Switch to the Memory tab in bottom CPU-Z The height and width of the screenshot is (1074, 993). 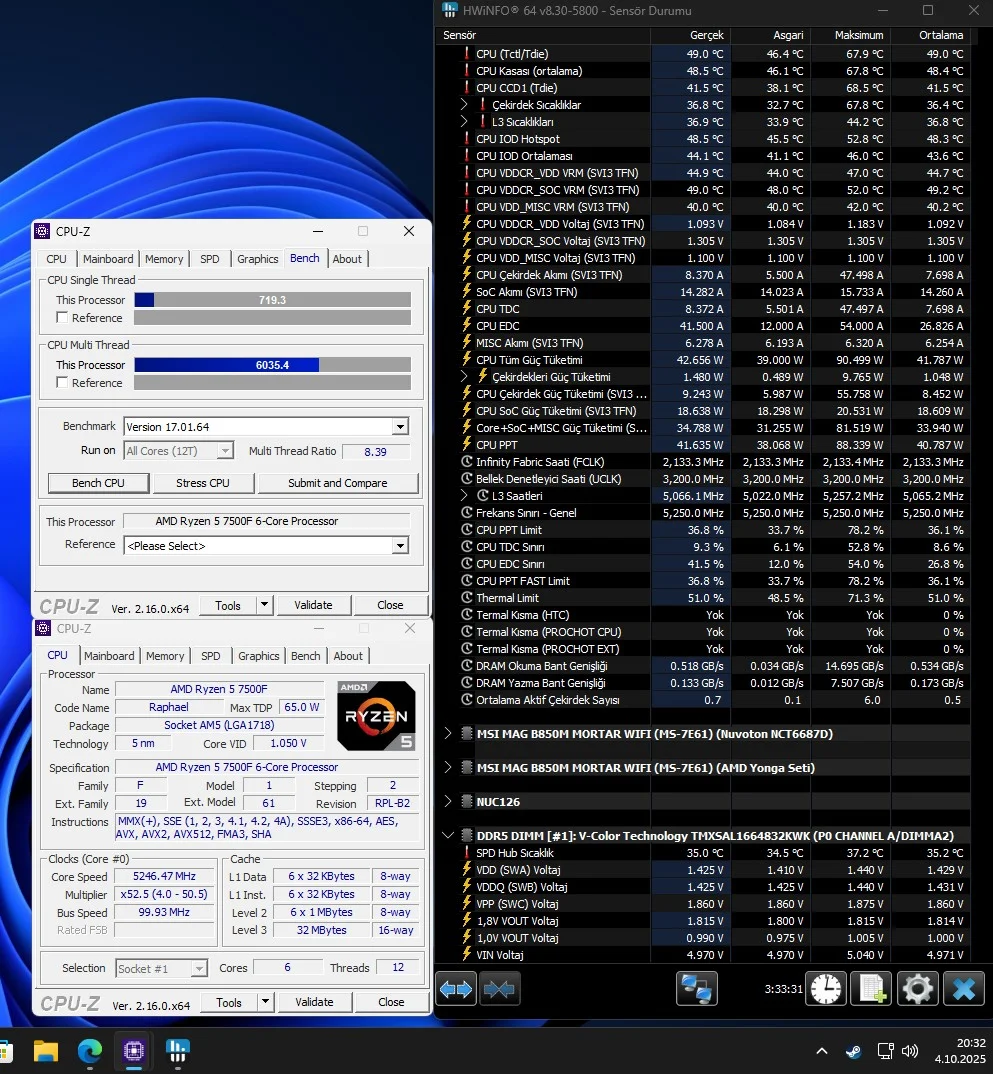click(x=165, y=656)
